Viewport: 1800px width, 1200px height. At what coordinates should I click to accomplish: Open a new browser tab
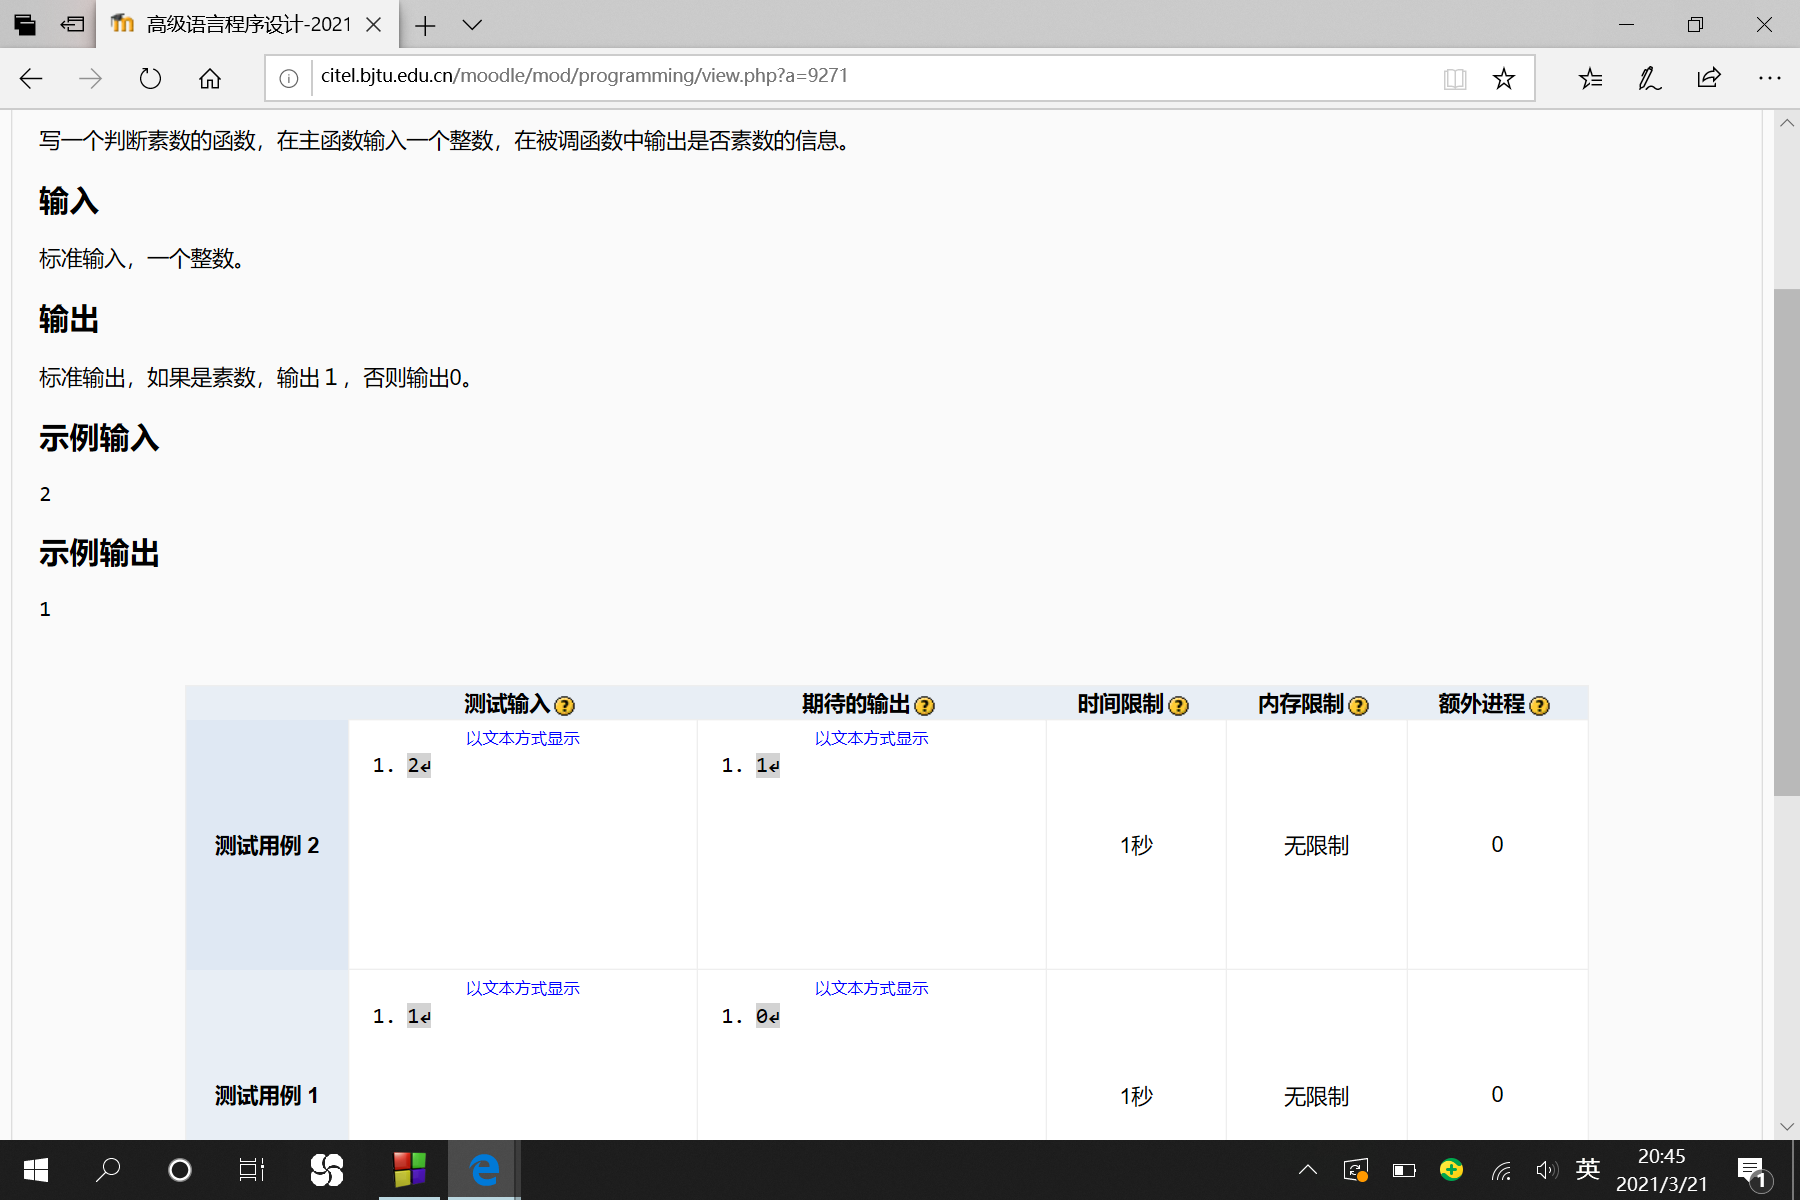[x=425, y=25]
